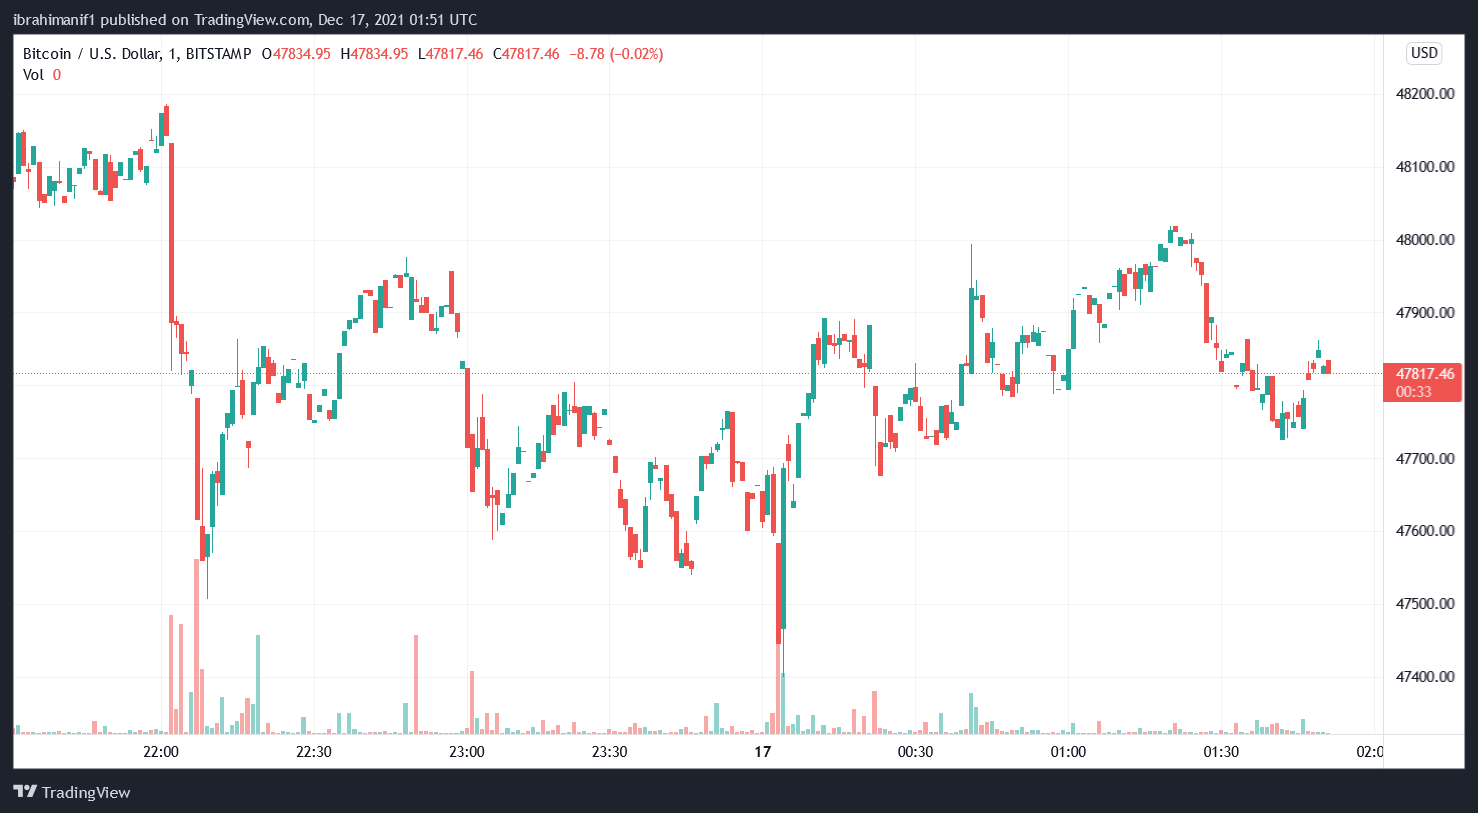
Task: Click the open value O47834.95
Action: coord(296,54)
